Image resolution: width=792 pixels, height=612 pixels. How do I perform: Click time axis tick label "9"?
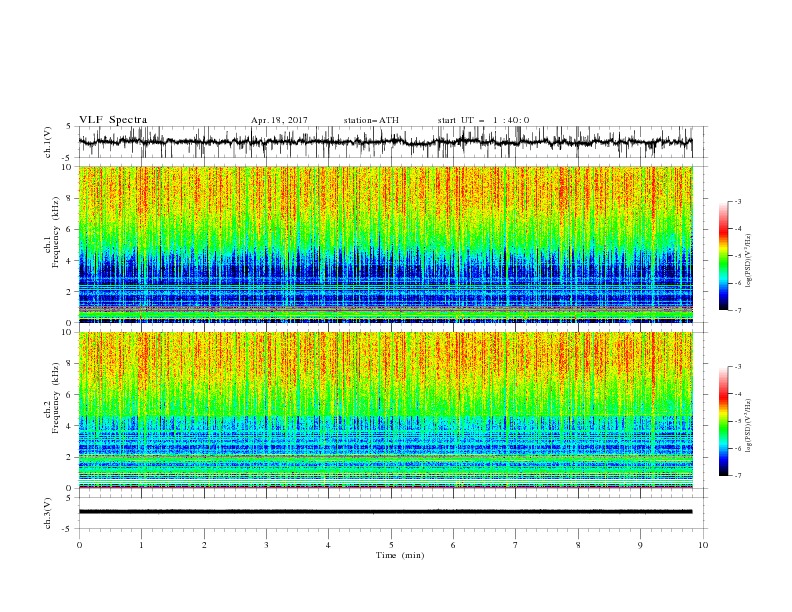point(640,545)
